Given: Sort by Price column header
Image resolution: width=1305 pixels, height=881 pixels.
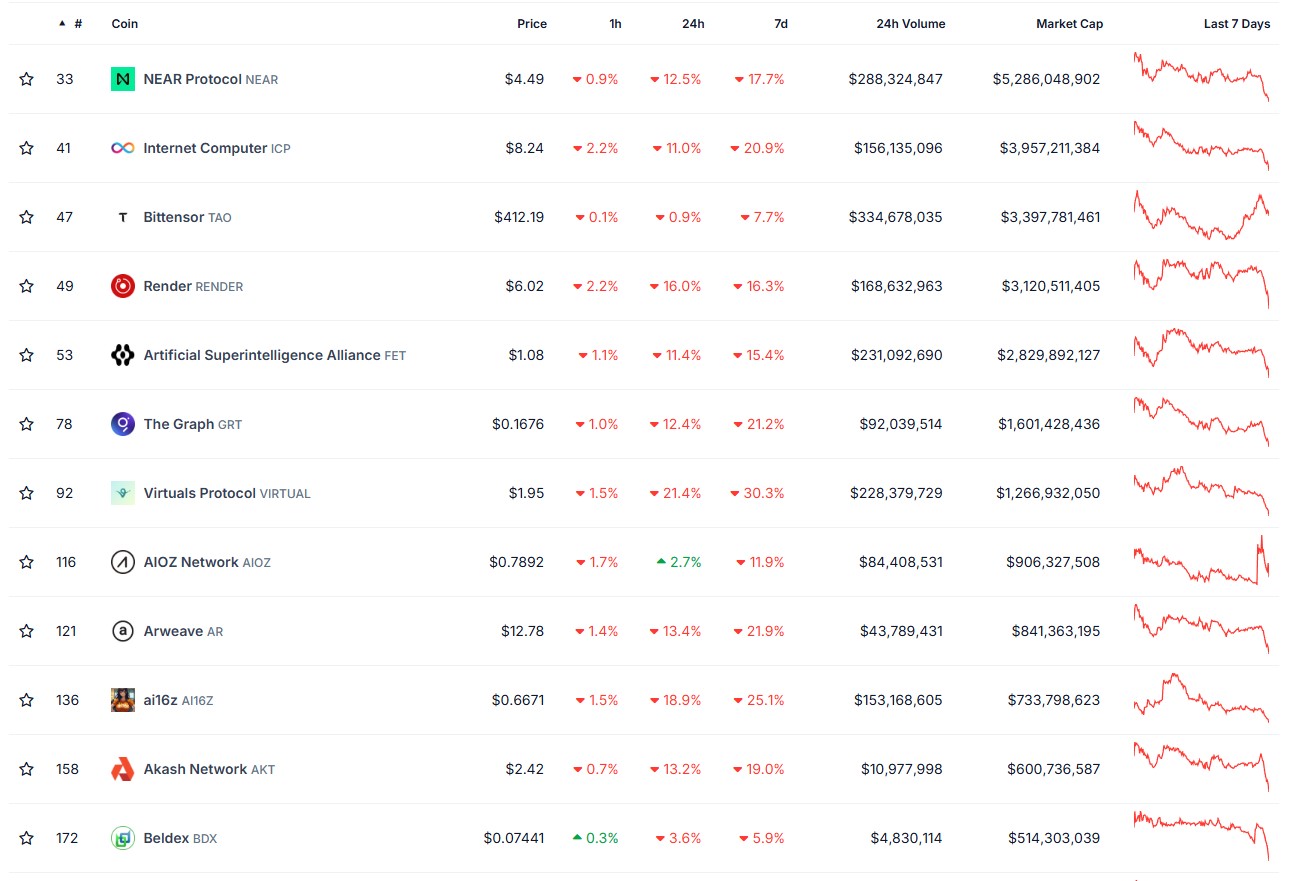Looking at the screenshot, I should (532, 24).
